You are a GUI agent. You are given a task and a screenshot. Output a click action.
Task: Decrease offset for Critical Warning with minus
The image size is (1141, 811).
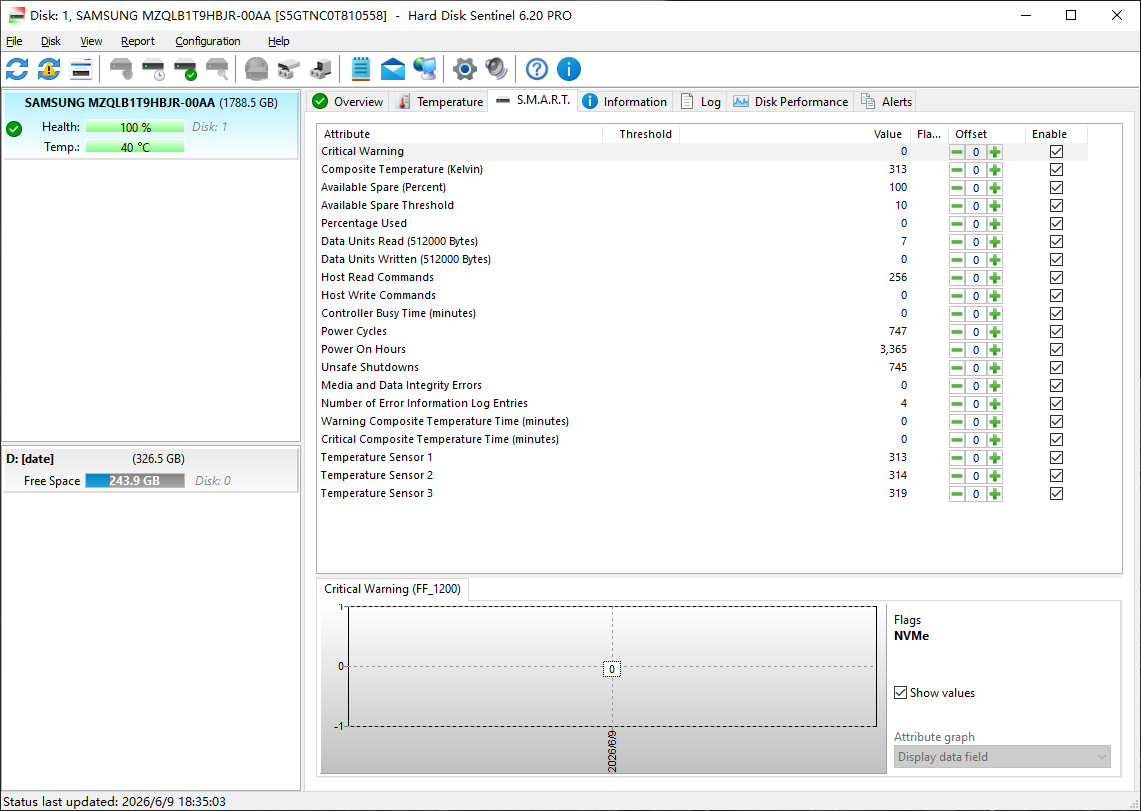point(957,152)
